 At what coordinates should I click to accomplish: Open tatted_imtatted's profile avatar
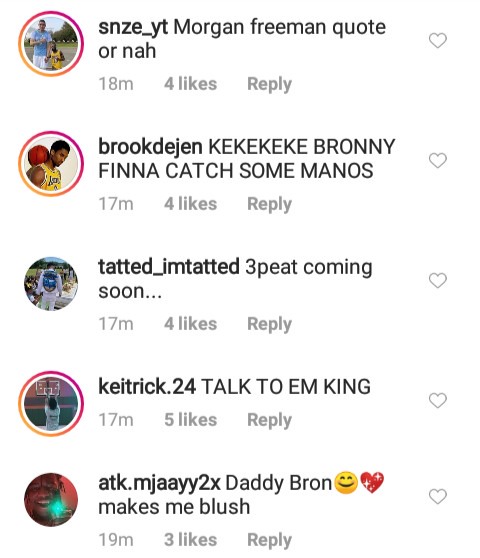click(x=51, y=284)
